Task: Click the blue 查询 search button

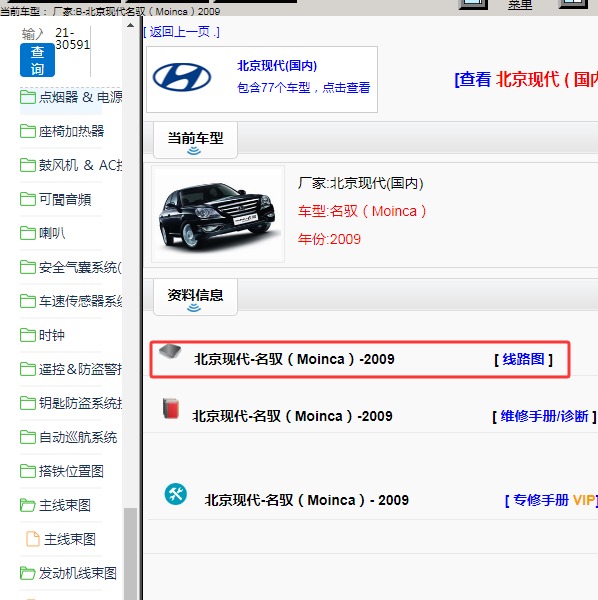Action: [37, 60]
